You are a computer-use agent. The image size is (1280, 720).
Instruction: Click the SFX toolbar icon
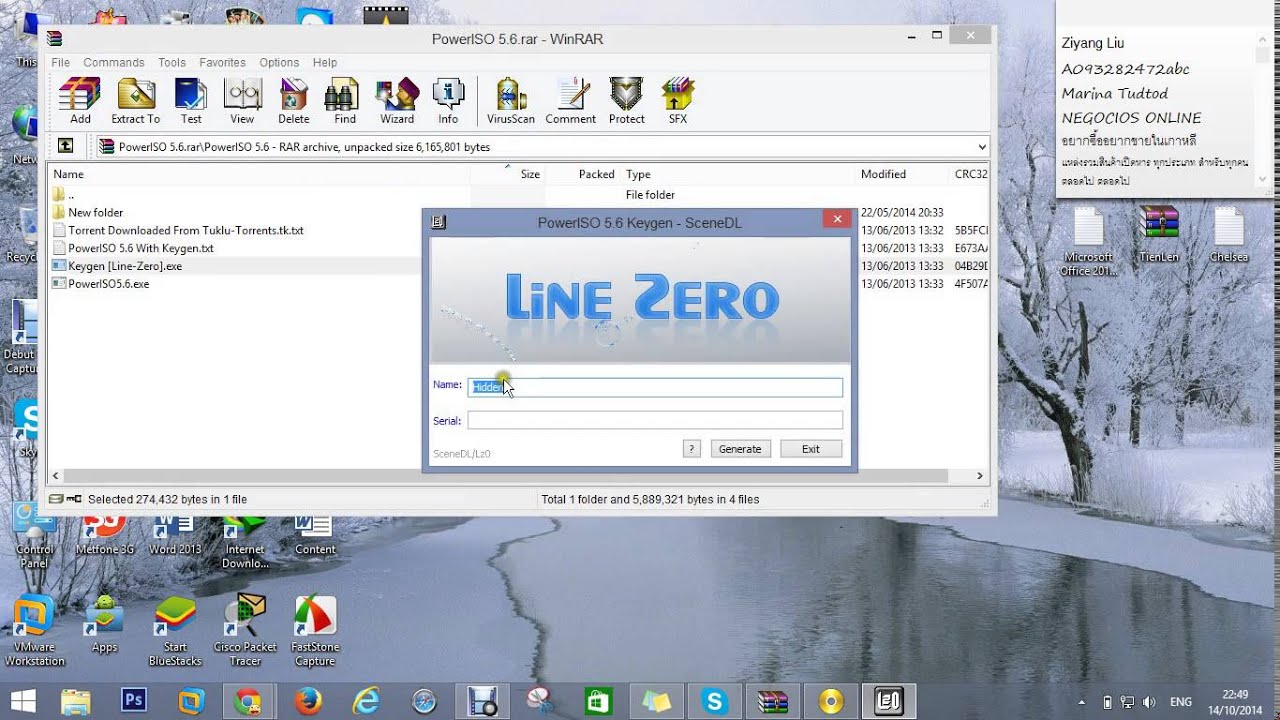tap(678, 101)
